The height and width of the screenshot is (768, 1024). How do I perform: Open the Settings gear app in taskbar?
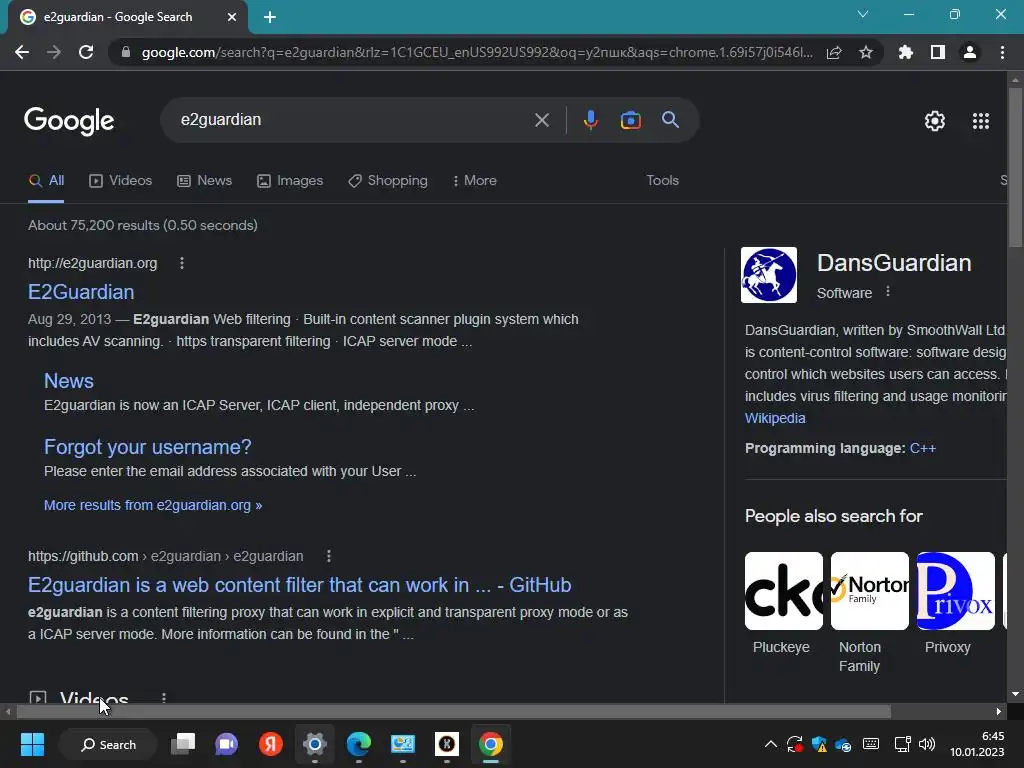point(315,744)
